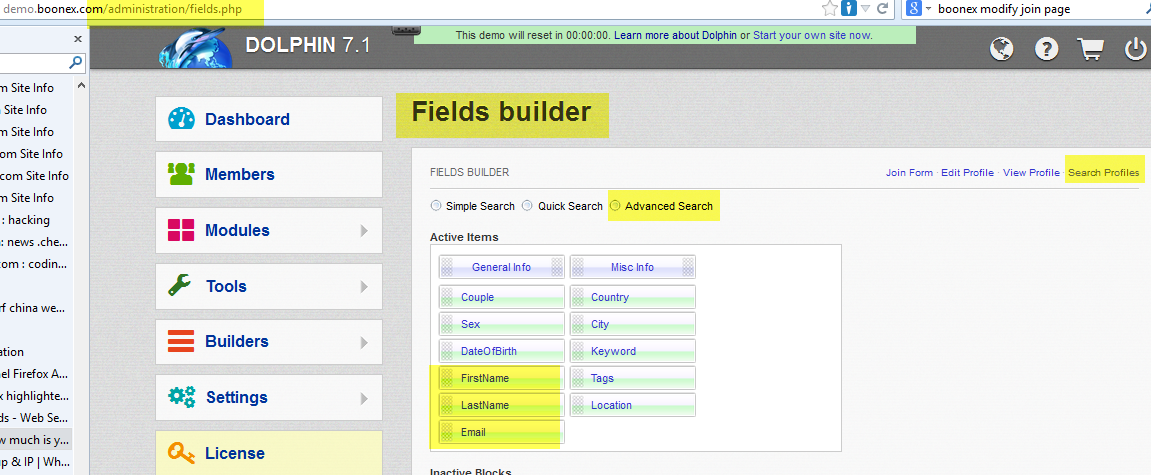
Task: Click the Dashboard gauge icon
Action: point(181,119)
